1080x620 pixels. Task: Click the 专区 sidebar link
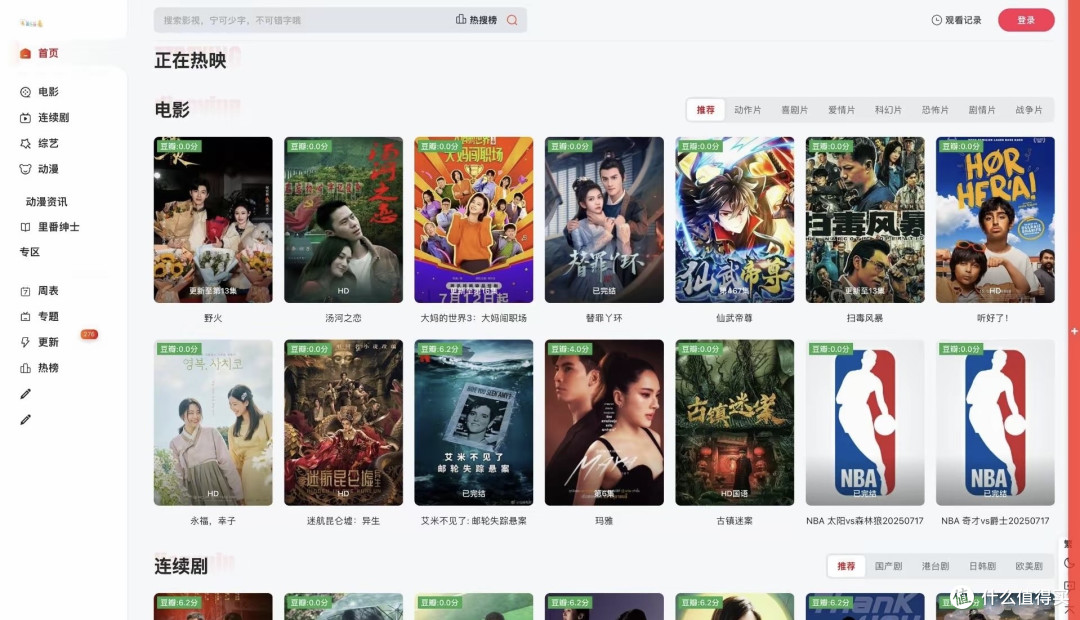click(x=30, y=252)
